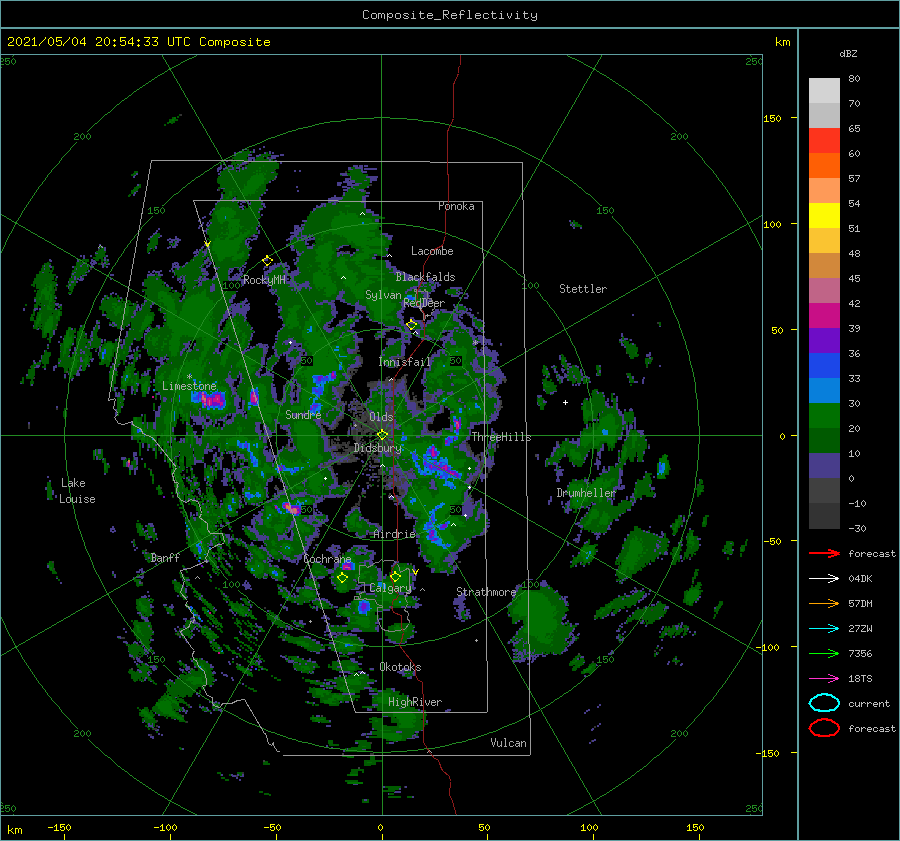
Task: Select the Olds label
Action: [381, 416]
